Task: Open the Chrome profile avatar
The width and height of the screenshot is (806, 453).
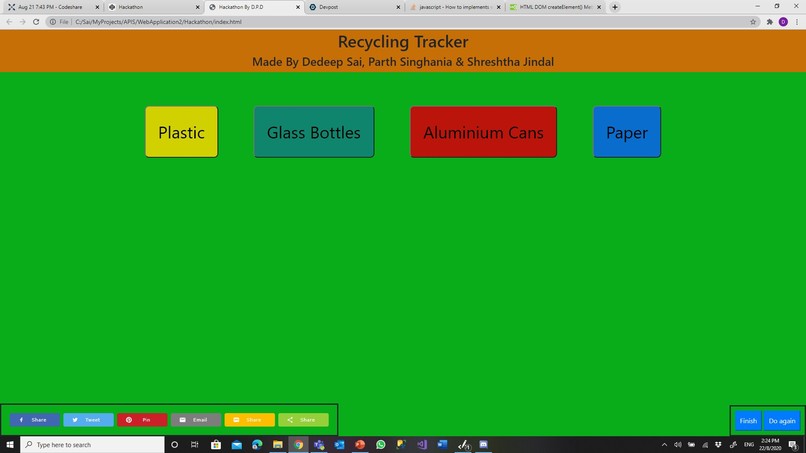Action: point(783,22)
